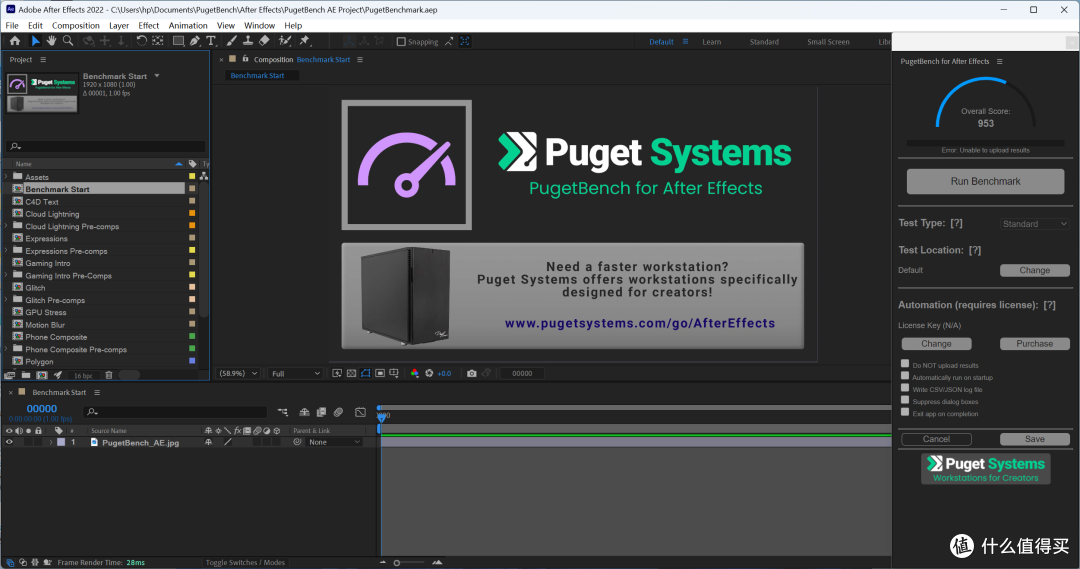
Task: Select the Pen tool
Action: coord(195,41)
